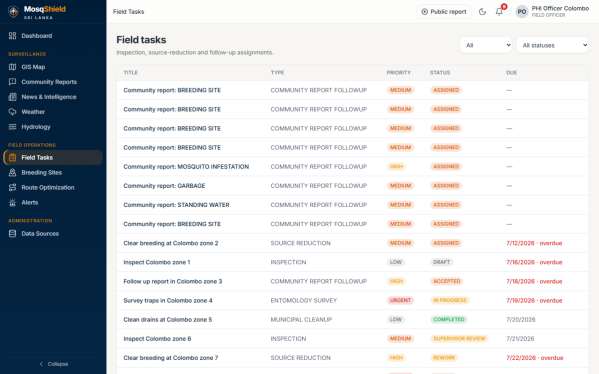The height and width of the screenshot is (374, 599).
Task: Open notifications bell icon
Action: point(499,11)
